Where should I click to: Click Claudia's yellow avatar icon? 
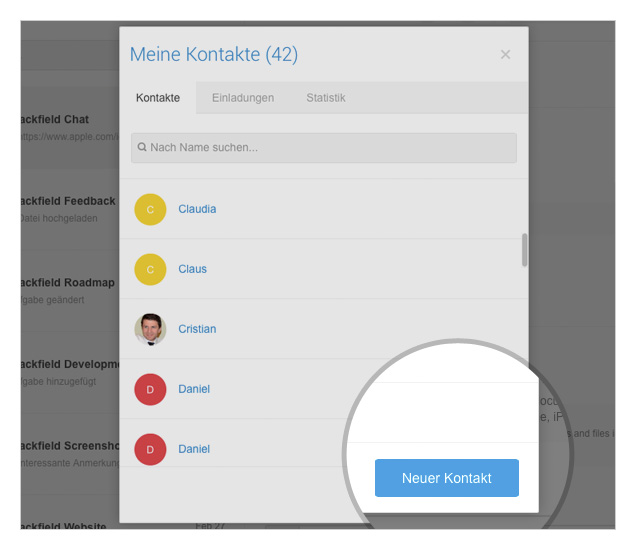click(150, 209)
